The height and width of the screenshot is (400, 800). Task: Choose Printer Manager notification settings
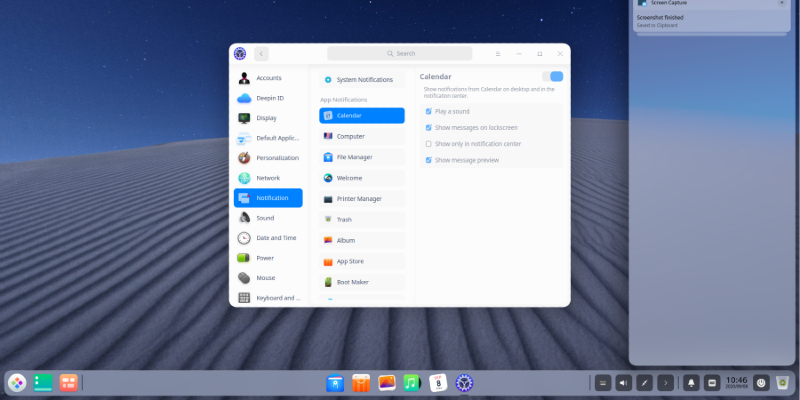coord(359,199)
